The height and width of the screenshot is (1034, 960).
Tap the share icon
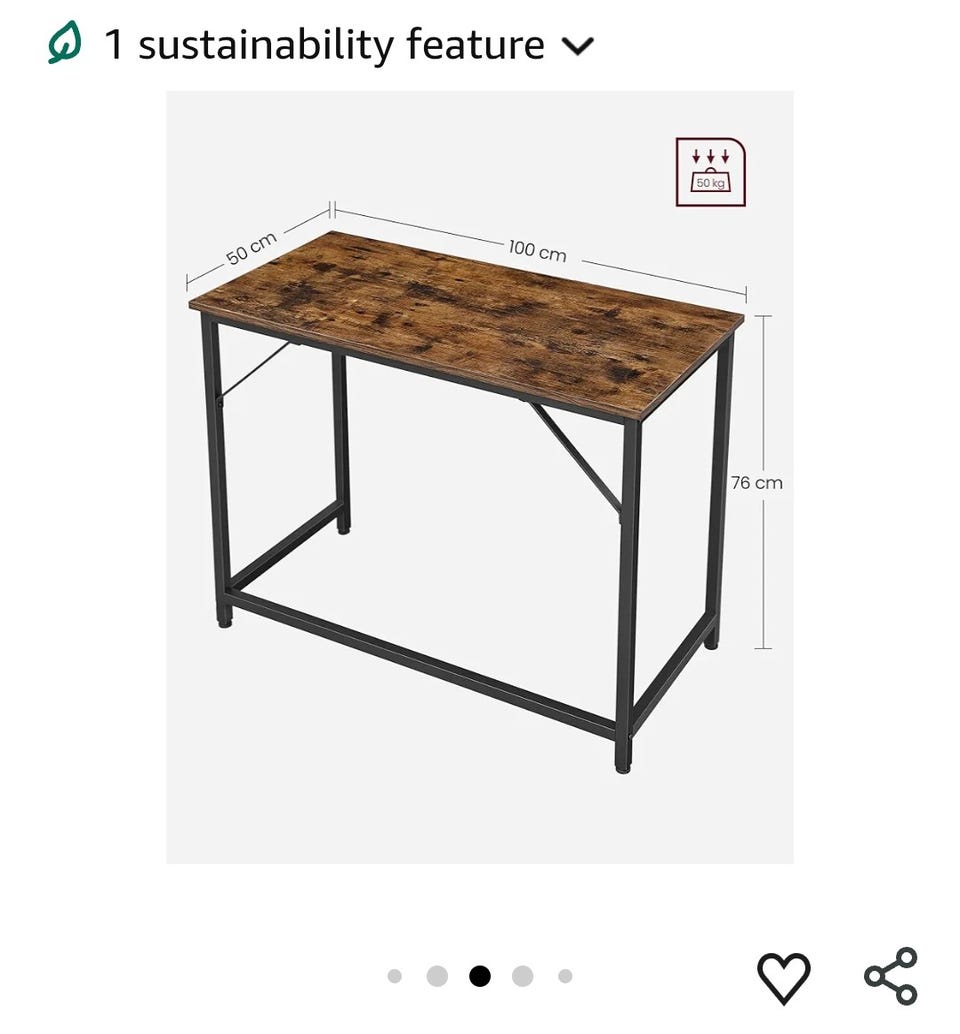point(890,976)
